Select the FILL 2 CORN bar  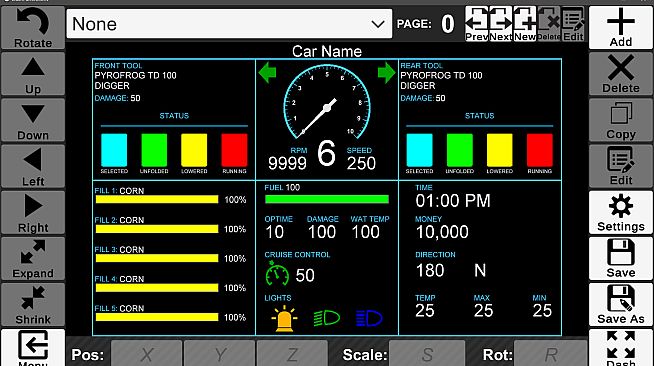pos(157,229)
